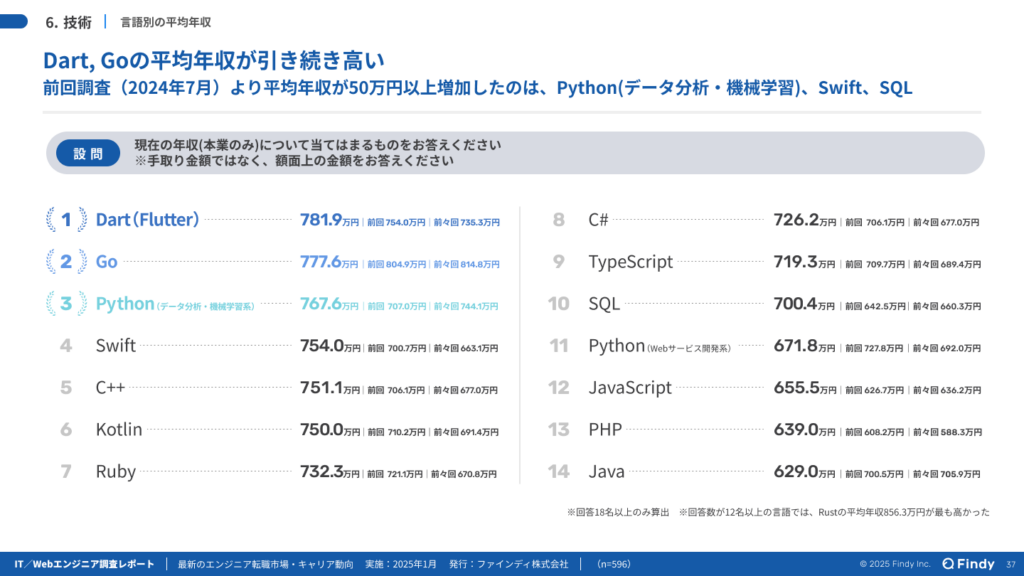Click the rank 1 laurel badge
The width and height of the screenshot is (1024, 576).
pyautogui.click(x=66, y=220)
